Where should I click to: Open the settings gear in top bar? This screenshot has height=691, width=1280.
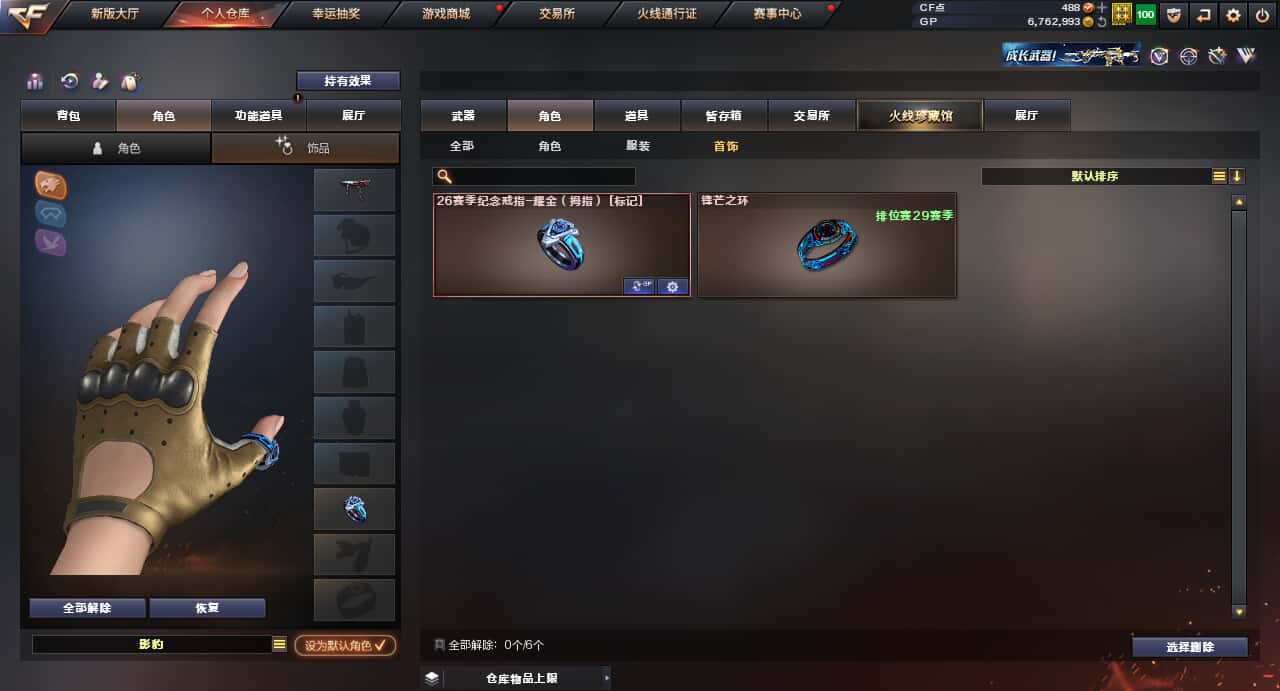[x=1233, y=15]
